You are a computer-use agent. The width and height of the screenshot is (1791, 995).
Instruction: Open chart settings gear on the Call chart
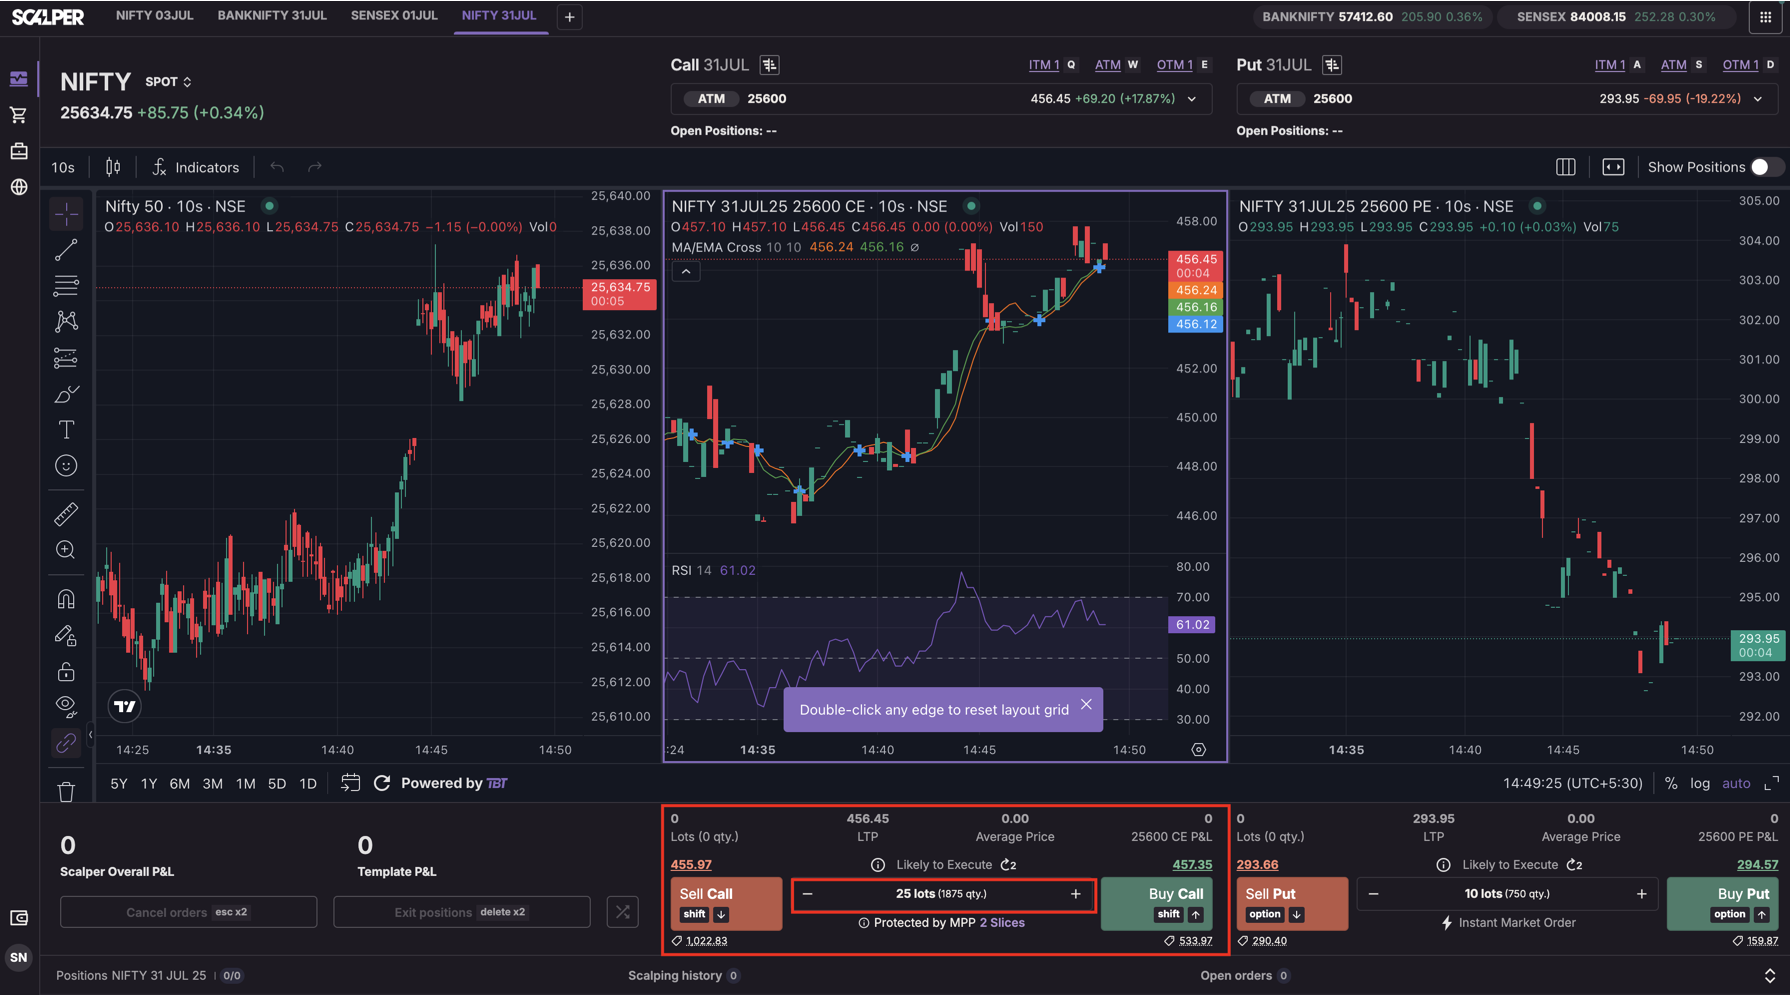(x=1199, y=749)
